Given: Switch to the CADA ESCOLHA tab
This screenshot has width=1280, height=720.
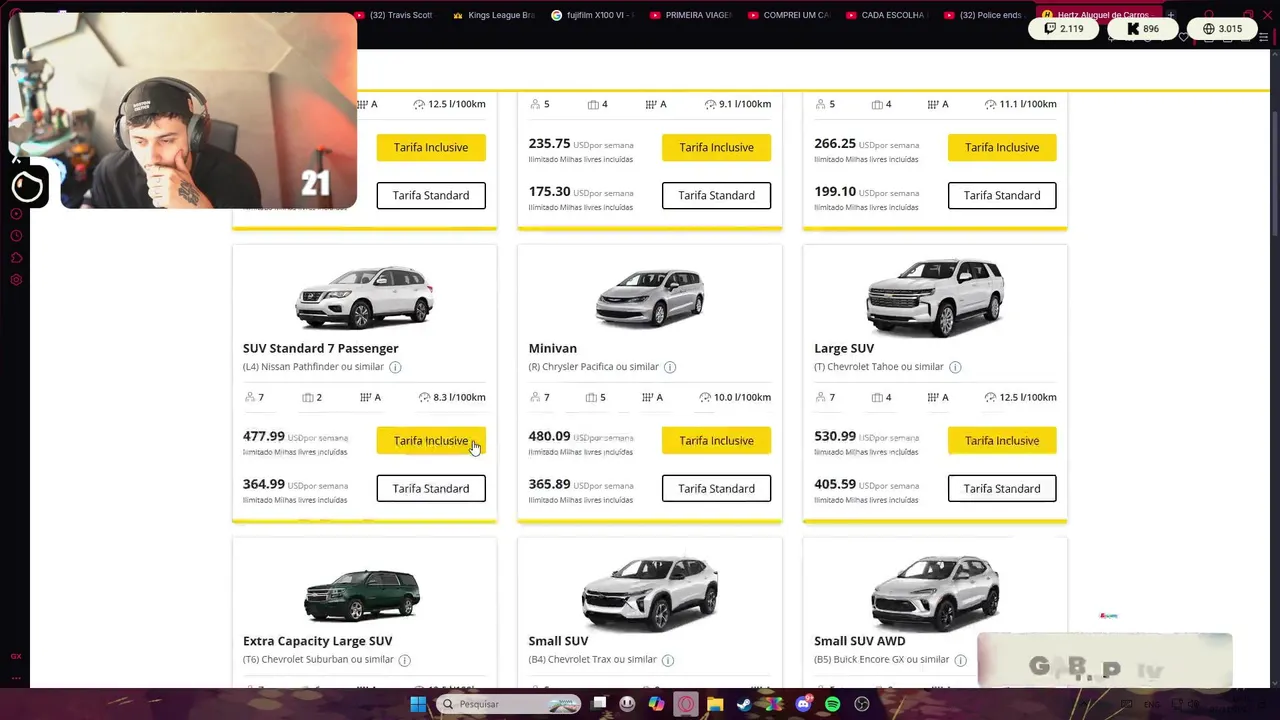Looking at the screenshot, I should pos(887,15).
